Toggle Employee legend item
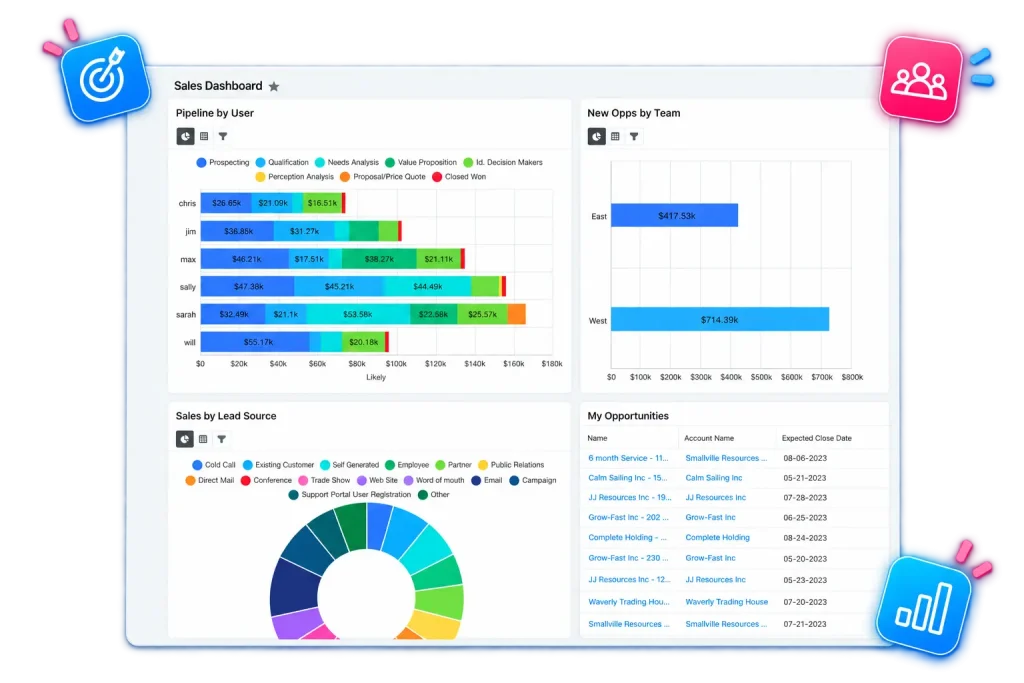The height and width of the screenshot is (683, 1024). 407,465
